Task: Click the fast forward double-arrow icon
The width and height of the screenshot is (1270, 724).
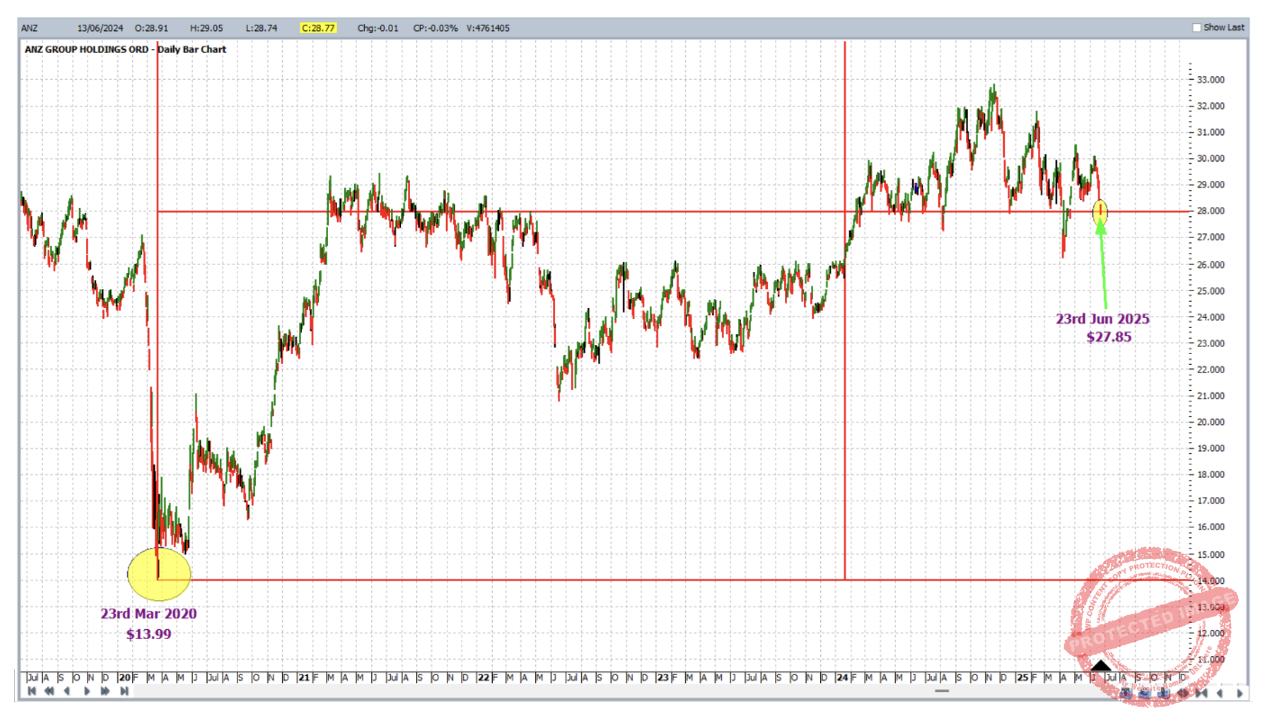Action: tap(105, 691)
